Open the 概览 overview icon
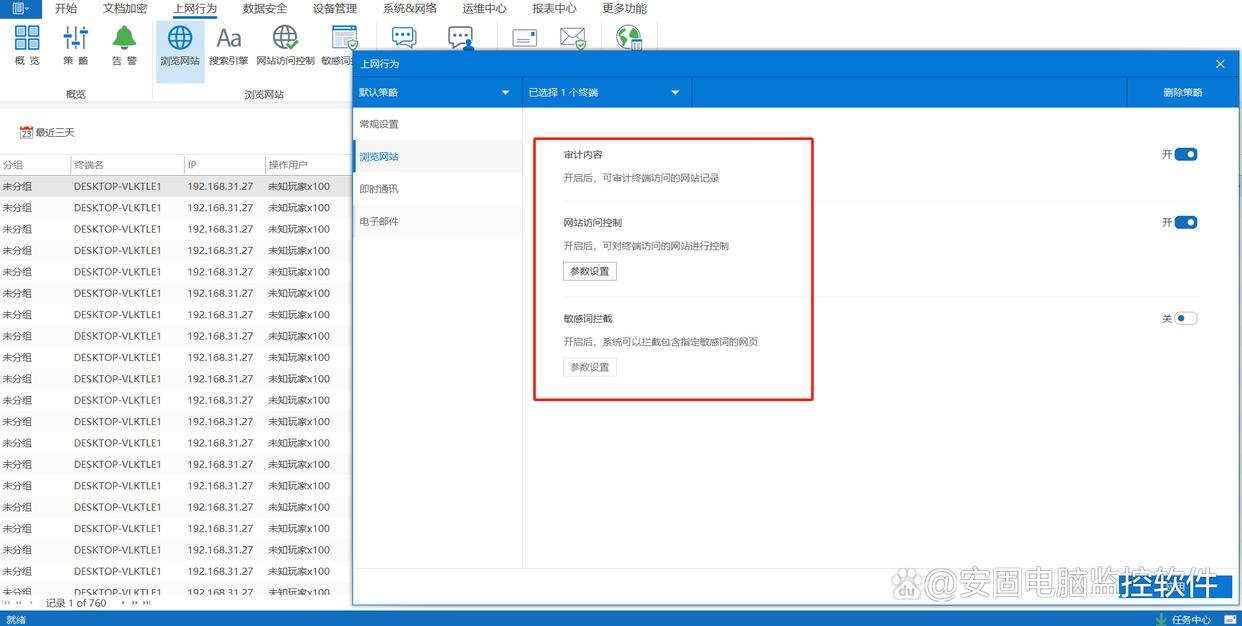 27,45
